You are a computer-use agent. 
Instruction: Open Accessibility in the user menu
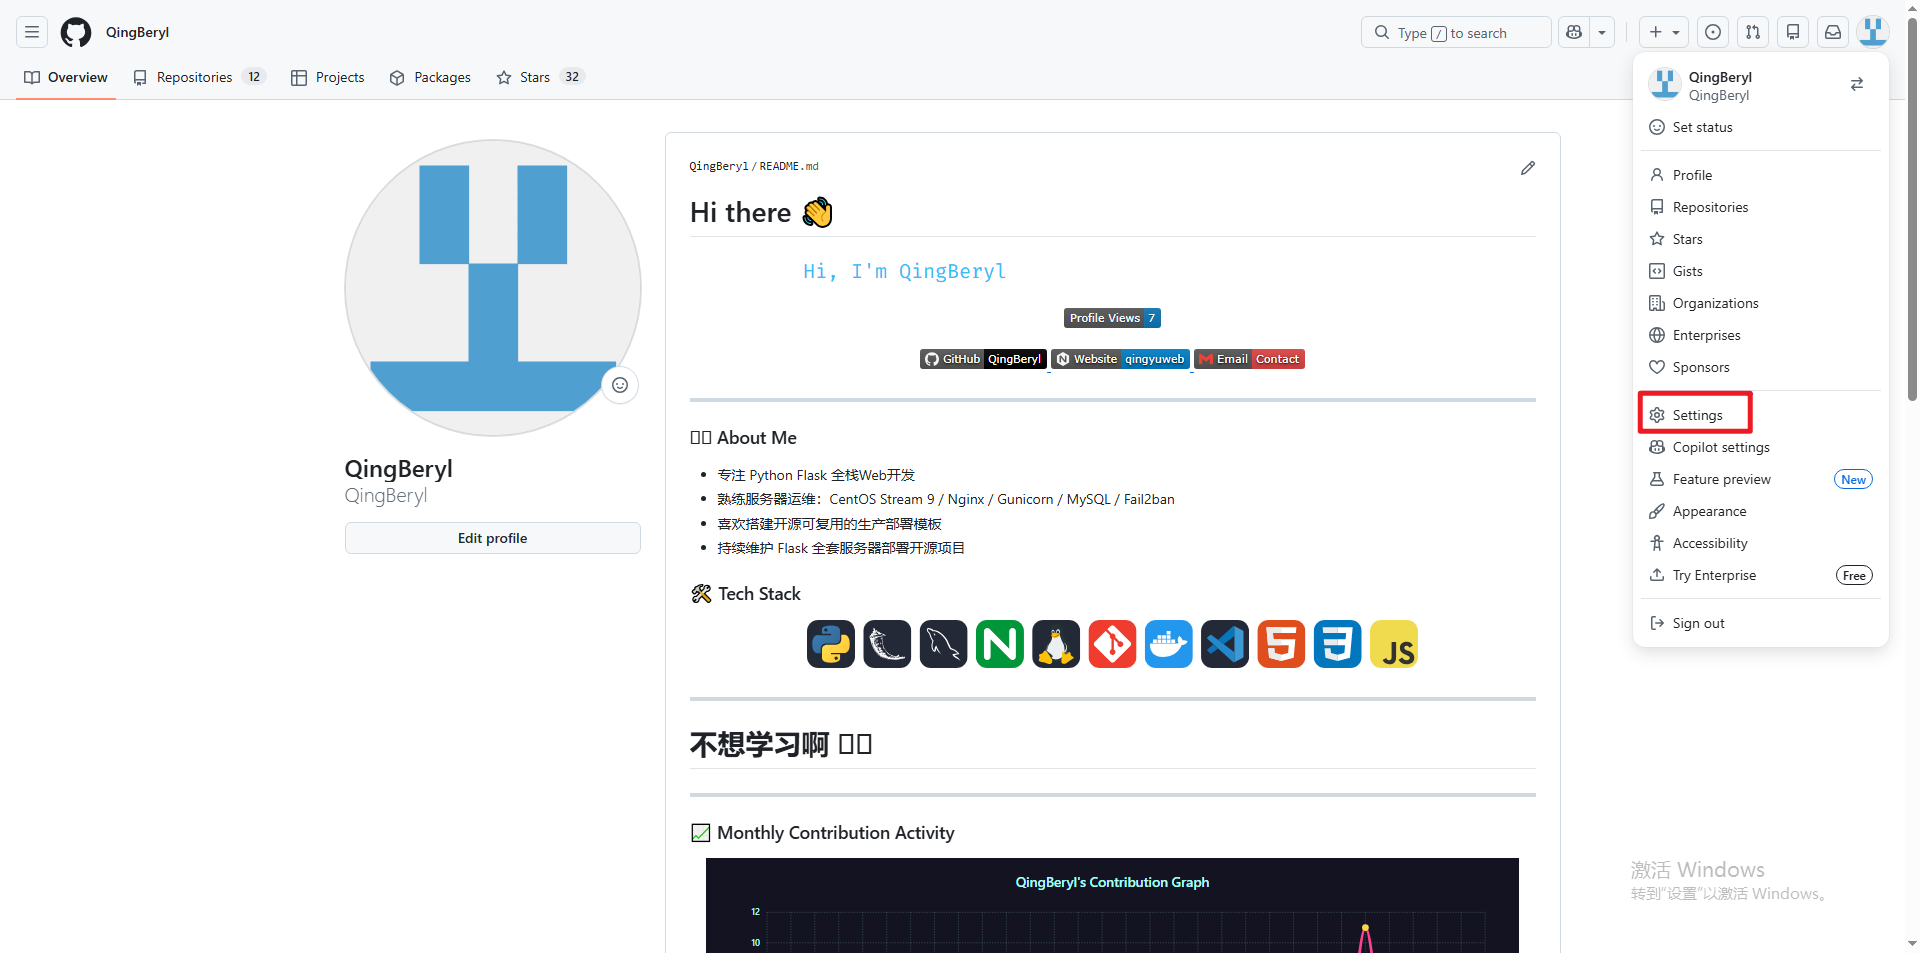(x=1761, y=543)
